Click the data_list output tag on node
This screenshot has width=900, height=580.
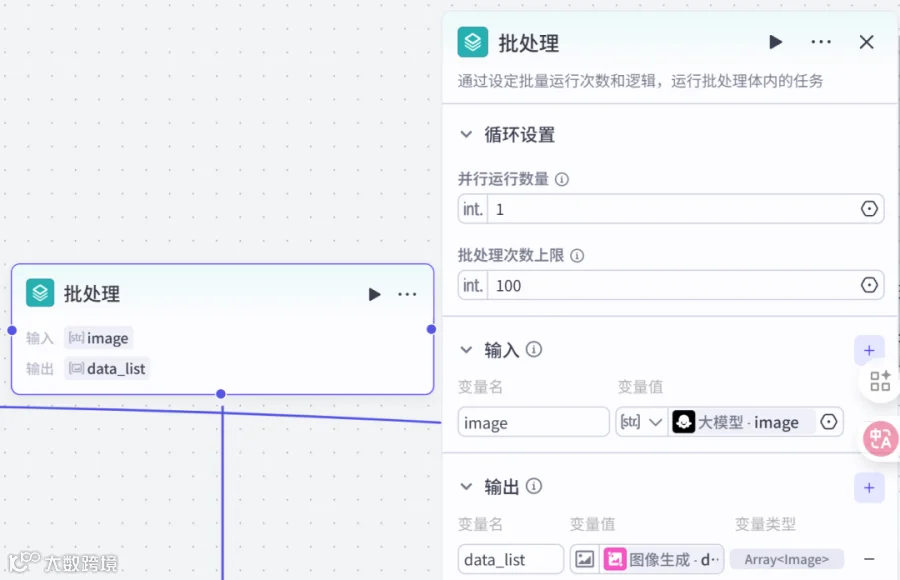(x=107, y=369)
